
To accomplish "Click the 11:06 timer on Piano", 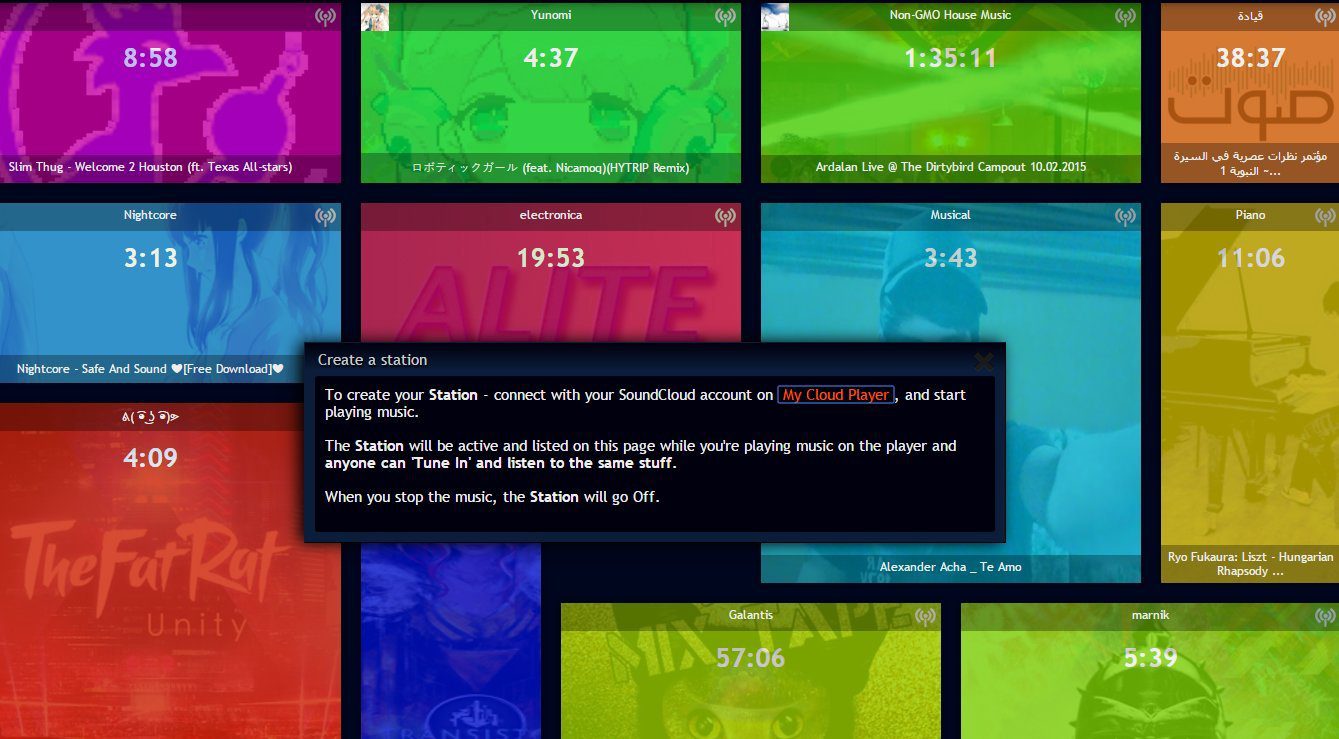I will click(1250, 258).
